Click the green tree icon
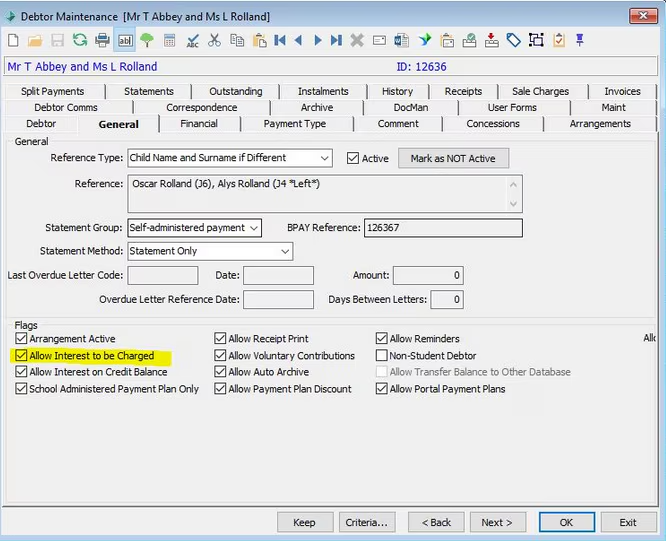This screenshot has height=541, width=666. tap(147, 40)
